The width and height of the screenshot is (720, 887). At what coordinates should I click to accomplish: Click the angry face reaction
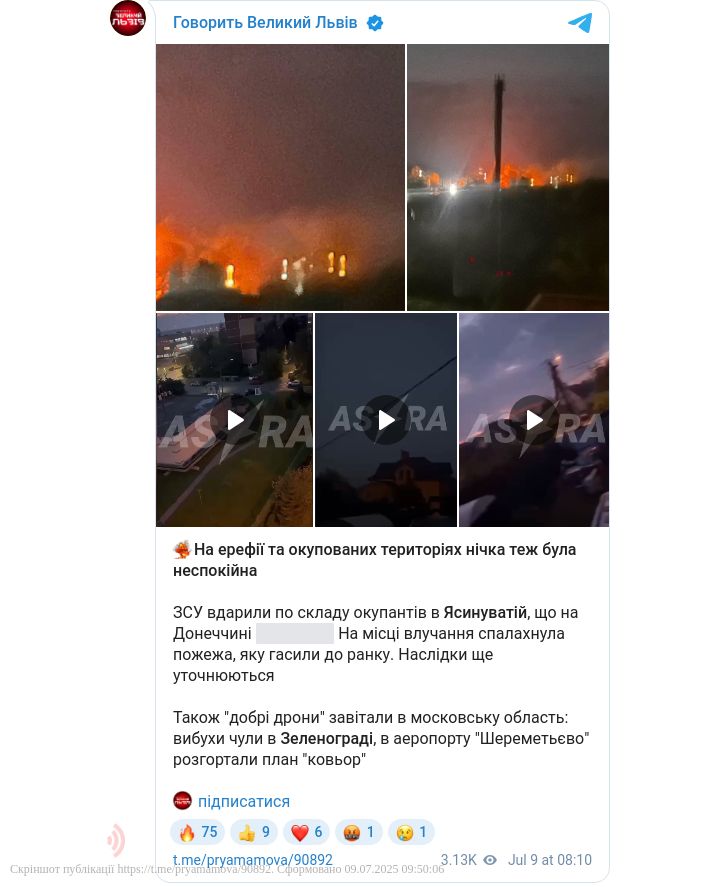click(359, 832)
